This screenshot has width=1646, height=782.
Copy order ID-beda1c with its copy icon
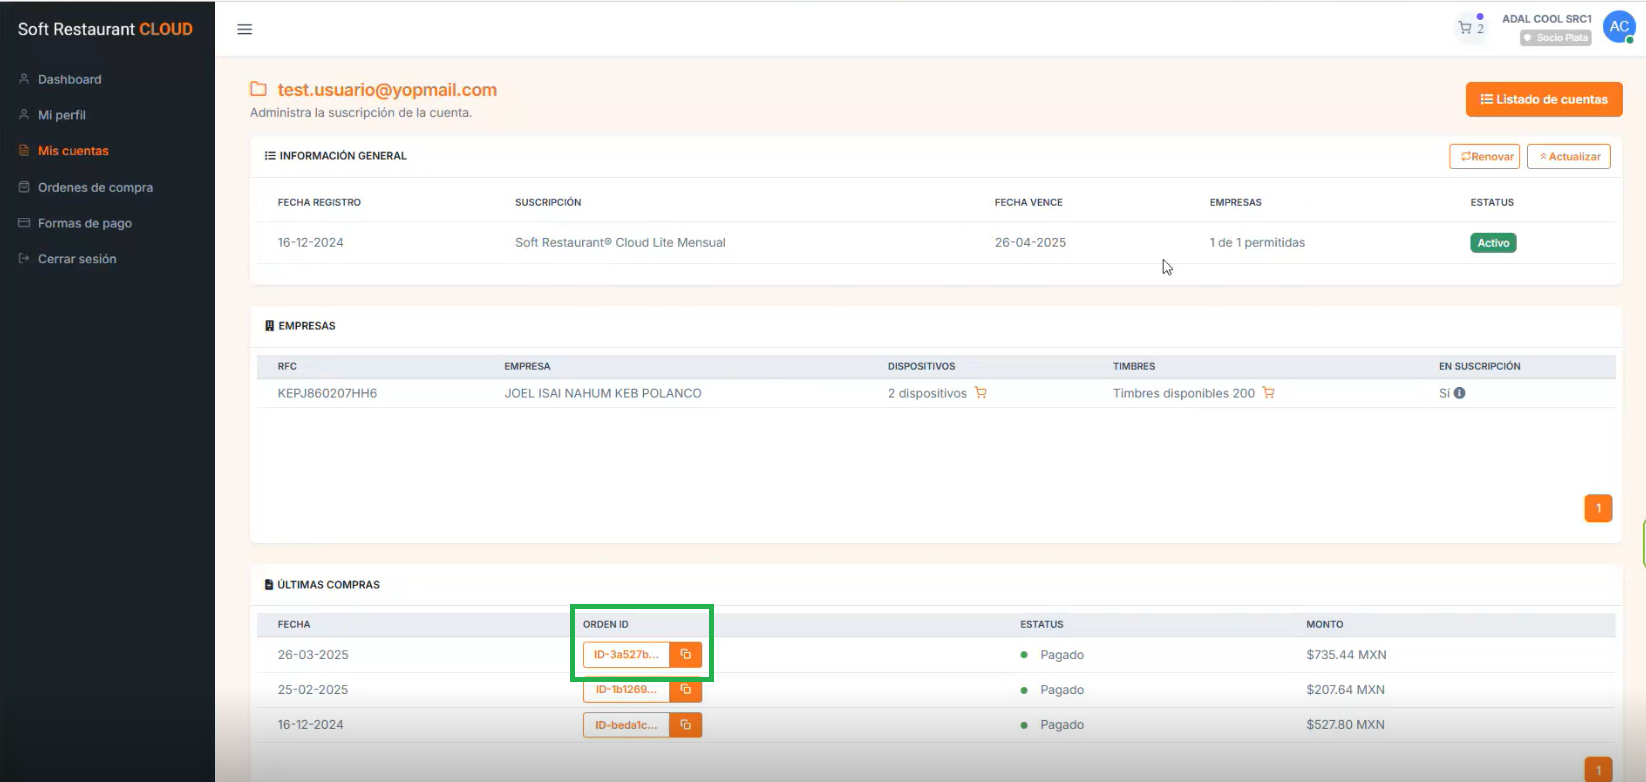(686, 725)
